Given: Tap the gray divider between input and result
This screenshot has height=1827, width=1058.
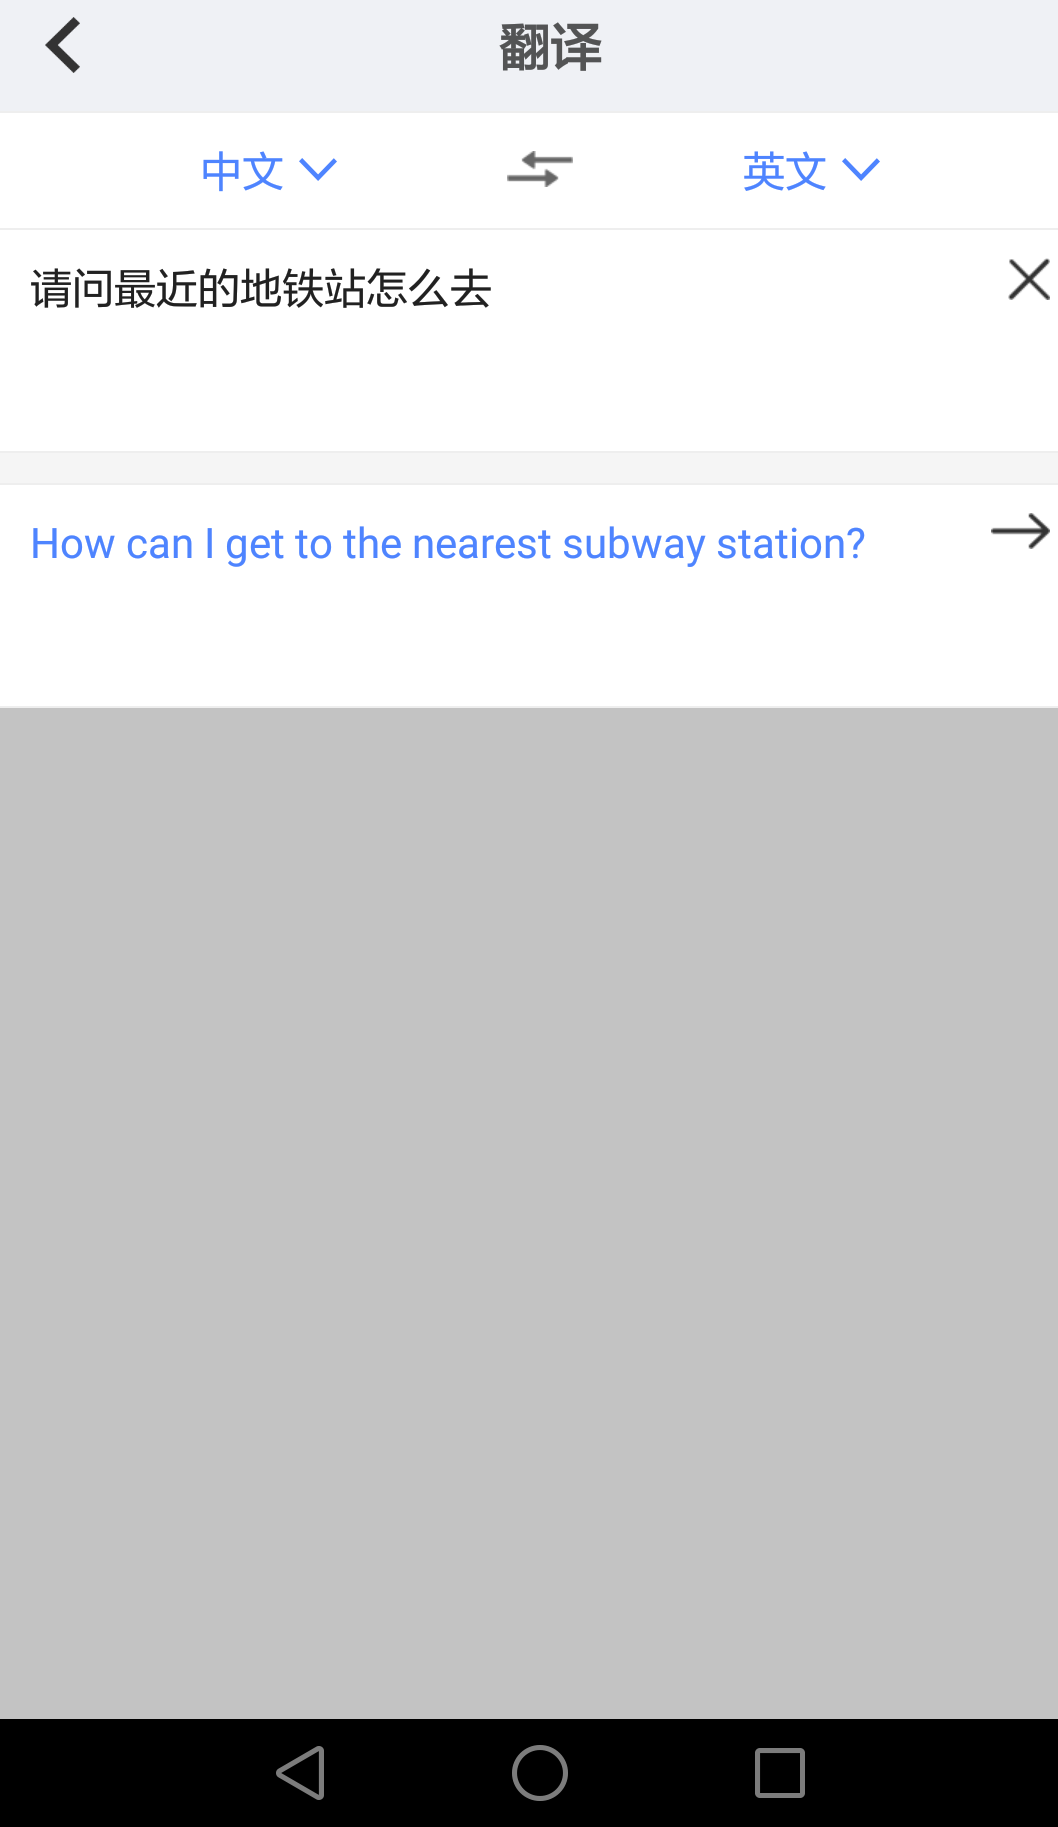Looking at the screenshot, I should pos(529,468).
